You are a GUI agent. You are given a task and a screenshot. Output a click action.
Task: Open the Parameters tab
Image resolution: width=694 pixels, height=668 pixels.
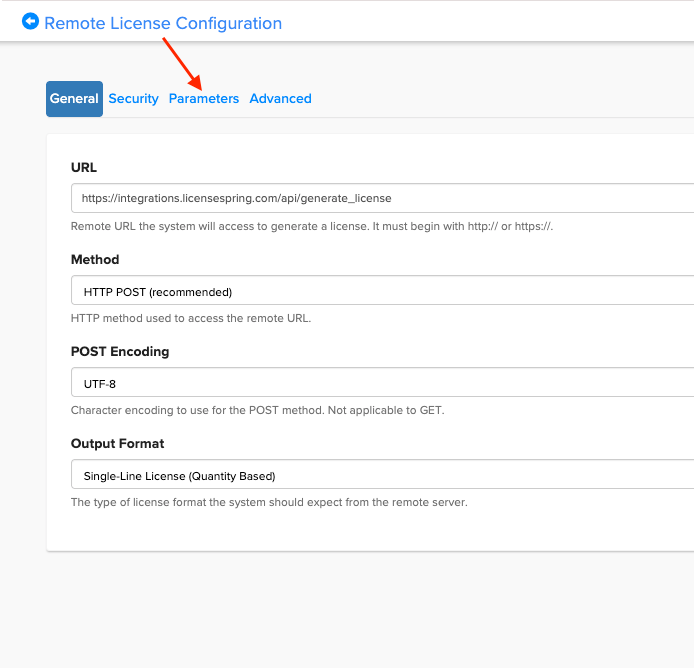[x=204, y=99]
